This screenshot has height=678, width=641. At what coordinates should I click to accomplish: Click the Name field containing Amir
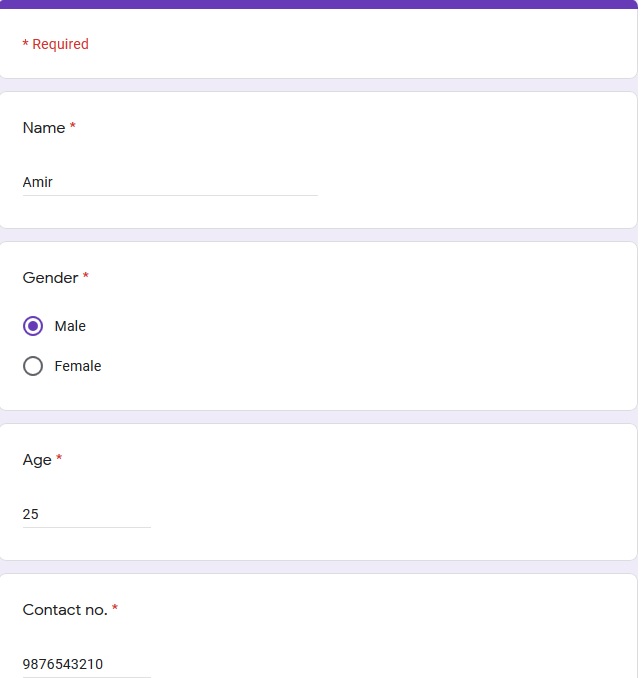coord(169,183)
